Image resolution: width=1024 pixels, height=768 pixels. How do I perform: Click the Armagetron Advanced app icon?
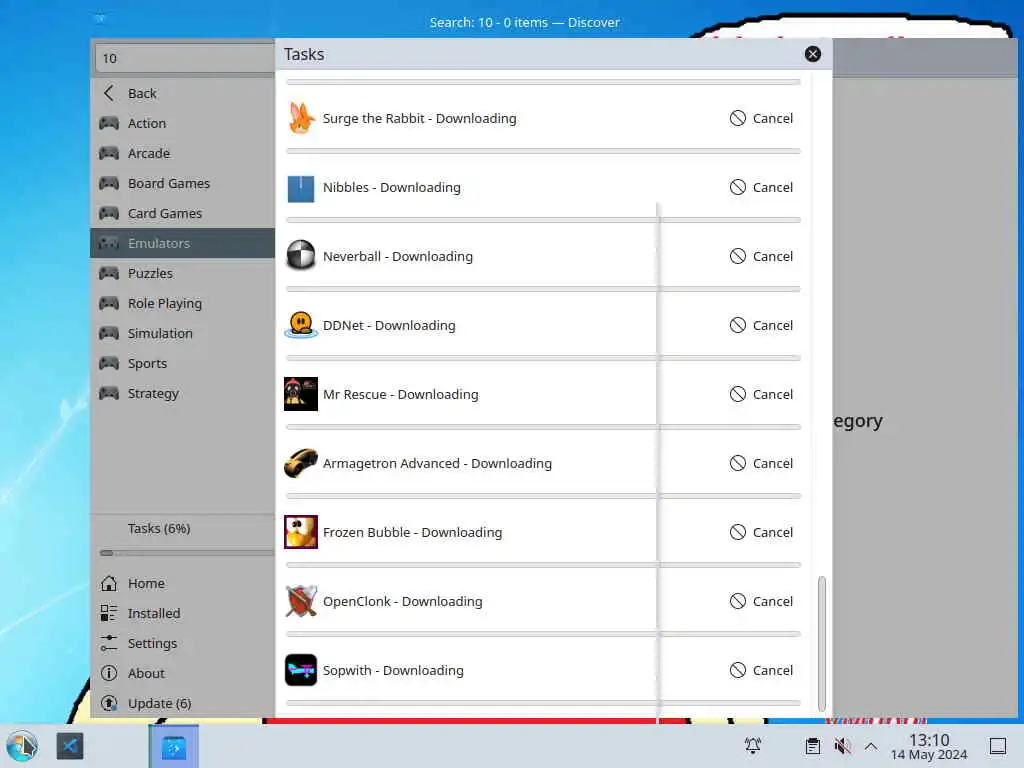click(301, 463)
